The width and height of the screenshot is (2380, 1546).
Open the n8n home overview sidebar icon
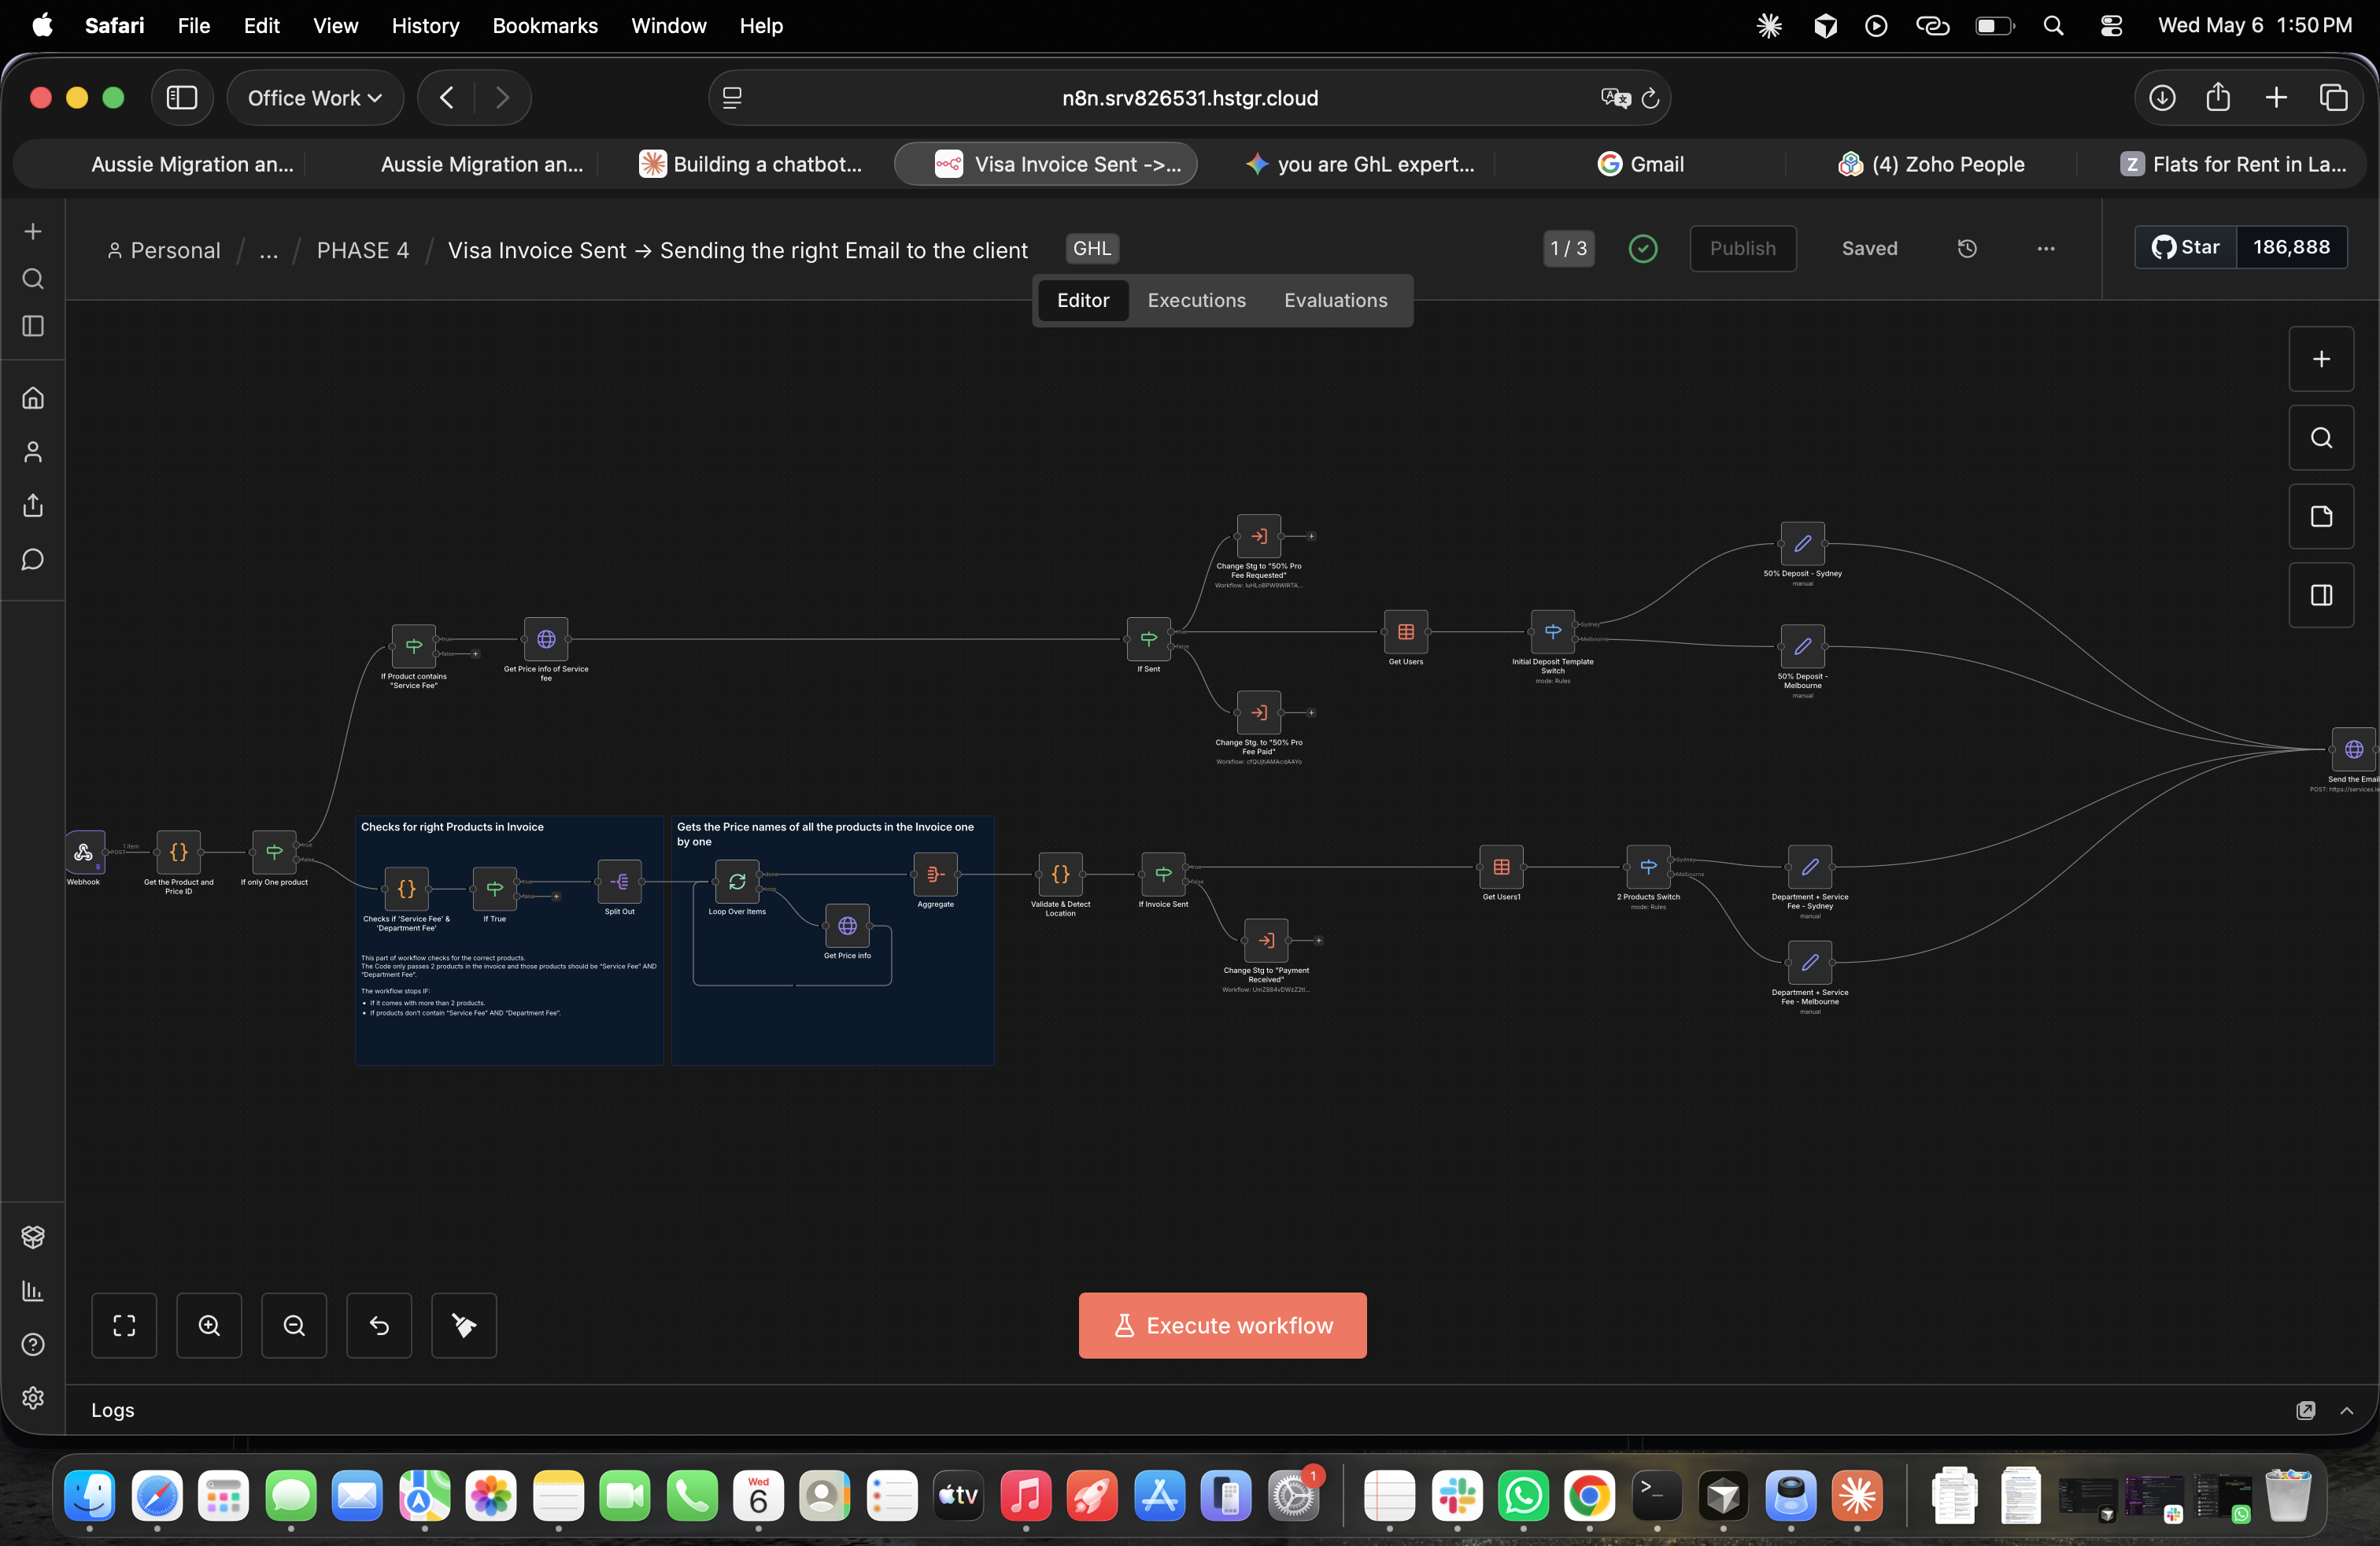coord(33,398)
